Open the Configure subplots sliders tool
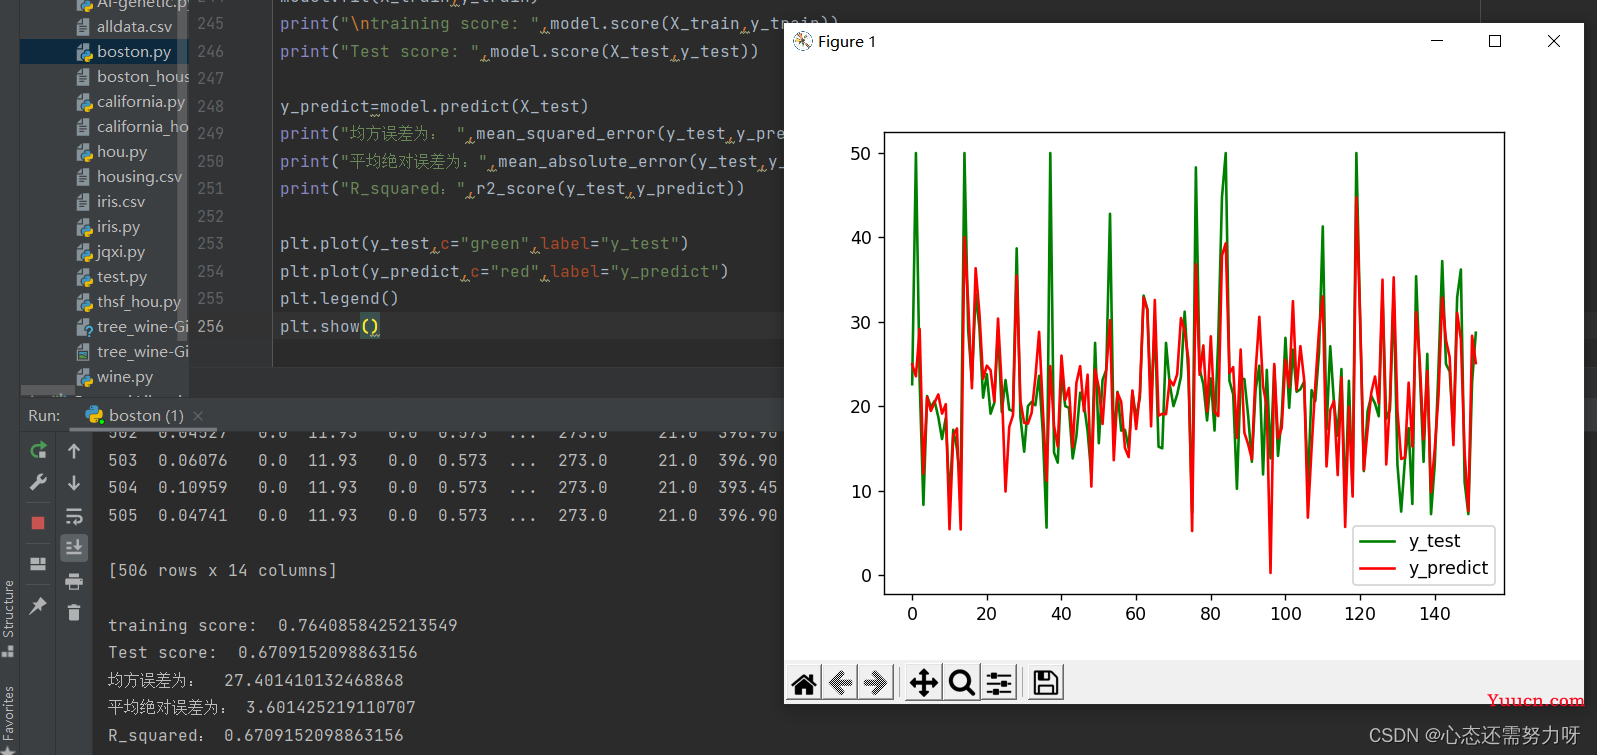This screenshot has width=1597, height=755. [x=999, y=683]
